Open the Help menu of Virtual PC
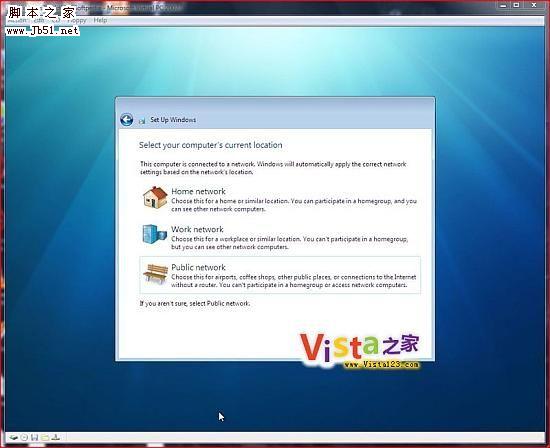Screen dimensions: 550x448 pos(100,20)
